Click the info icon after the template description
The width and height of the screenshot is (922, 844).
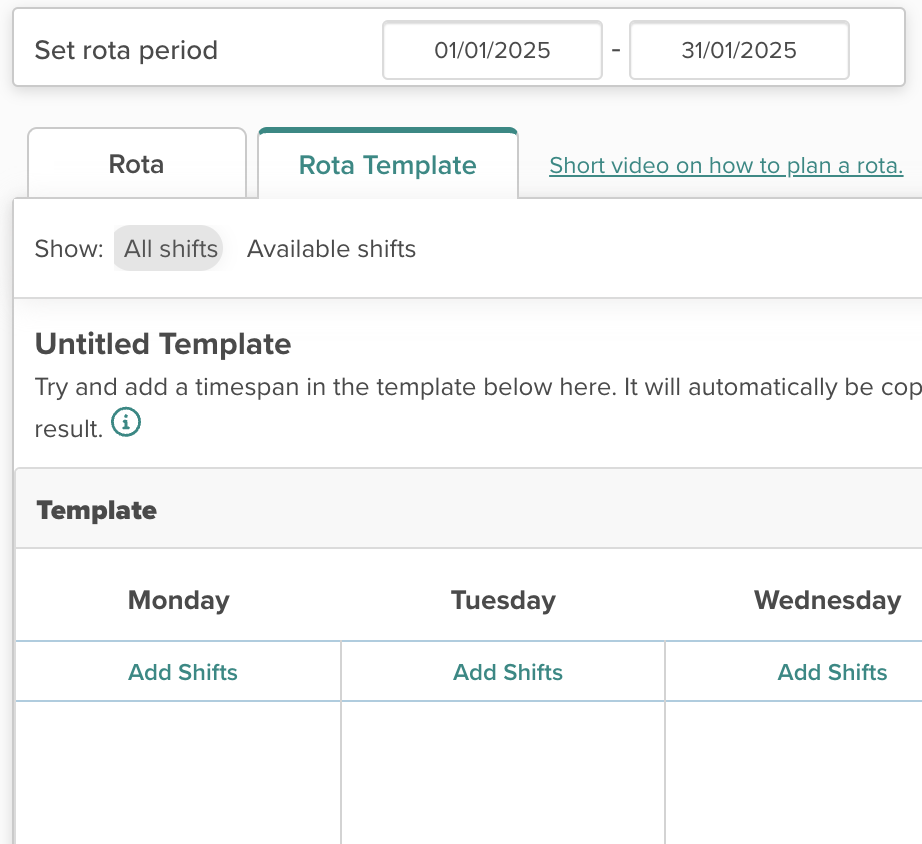126,423
